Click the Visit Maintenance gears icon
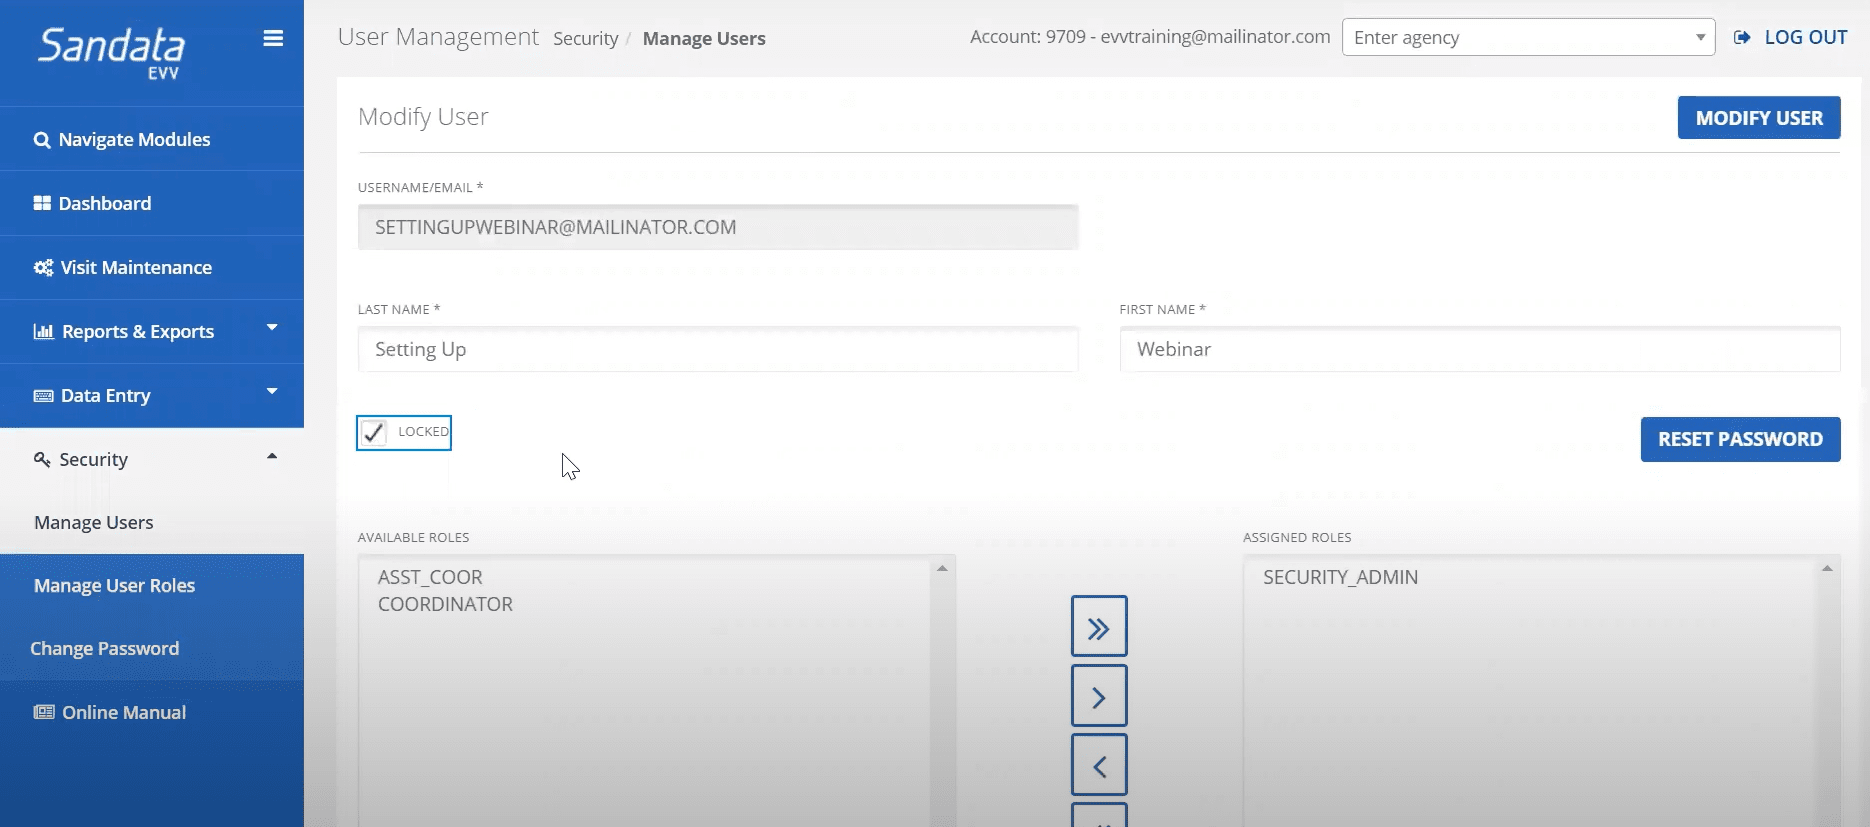Image resolution: width=1870 pixels, height=827 pixels. tap(43, 268)
